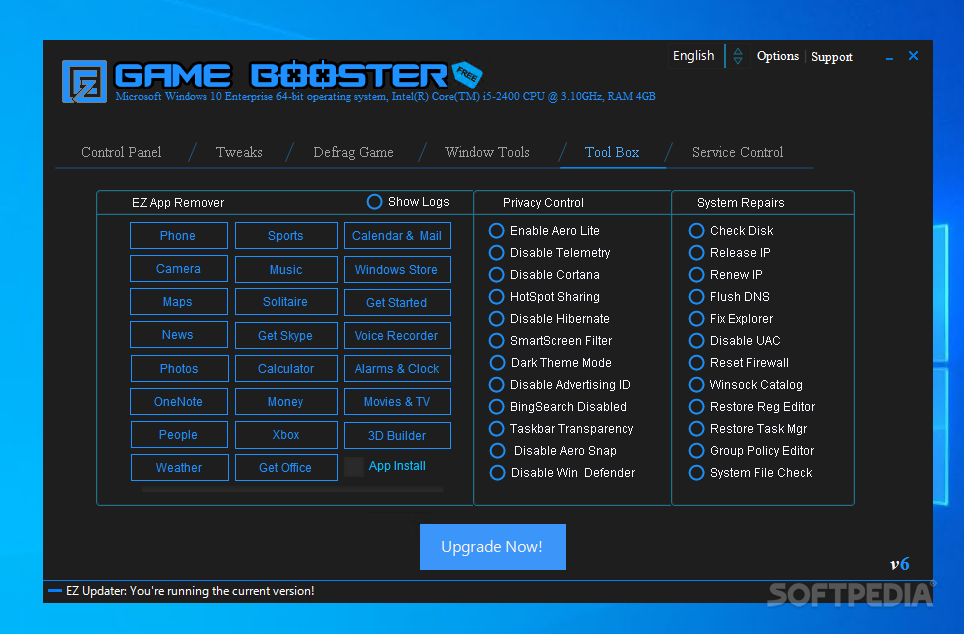
Task: Select Disable Win Defender
Action: coord(497,473)
